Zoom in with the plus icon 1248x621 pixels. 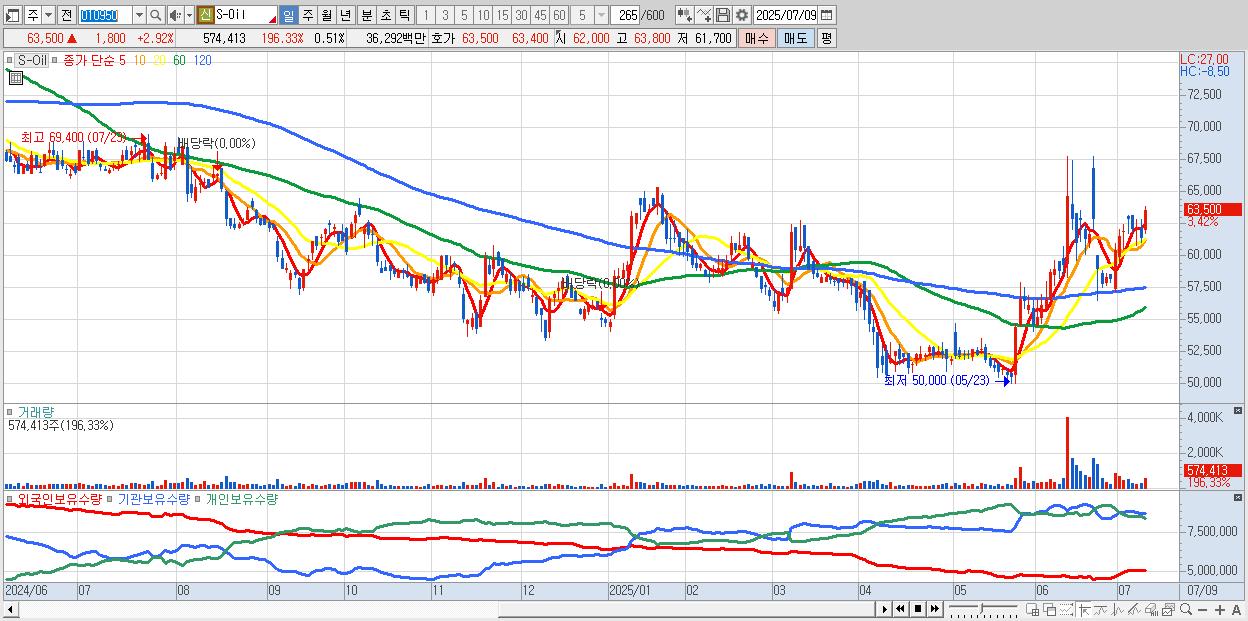pyautogui.click(x=1219, y=609)
